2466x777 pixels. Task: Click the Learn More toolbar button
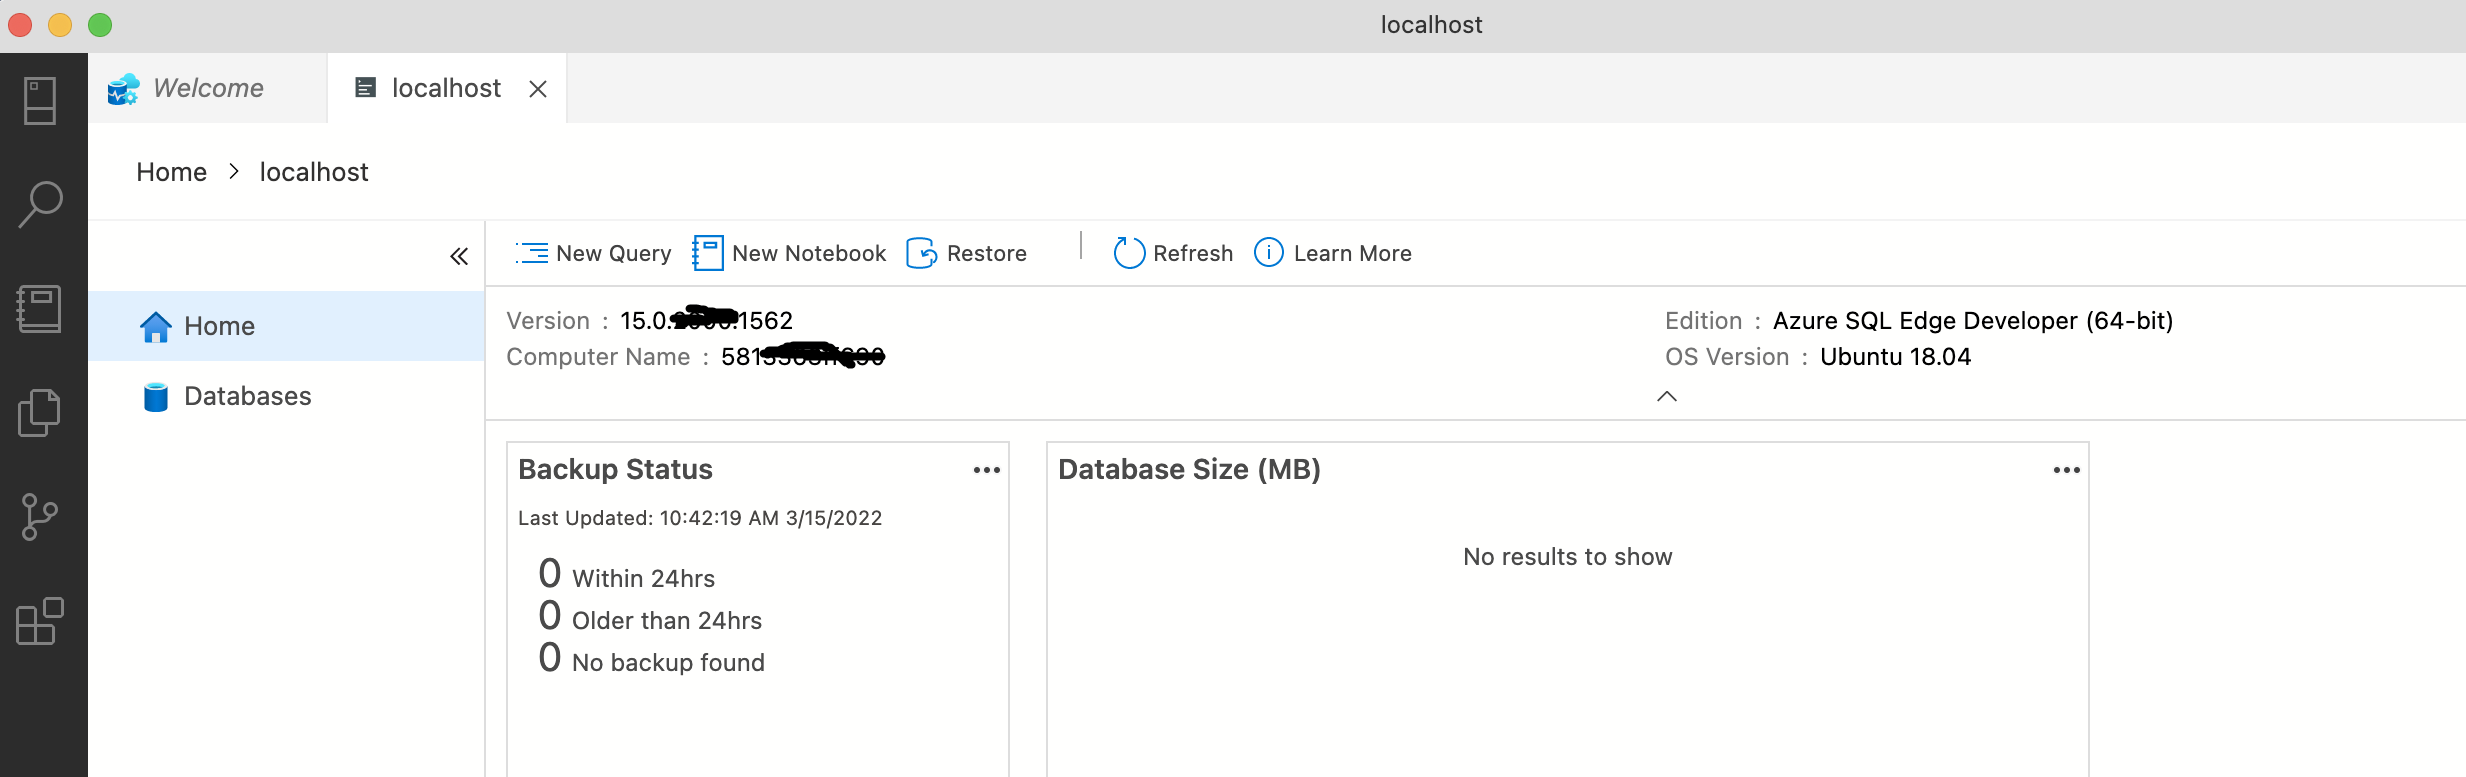1333,253
